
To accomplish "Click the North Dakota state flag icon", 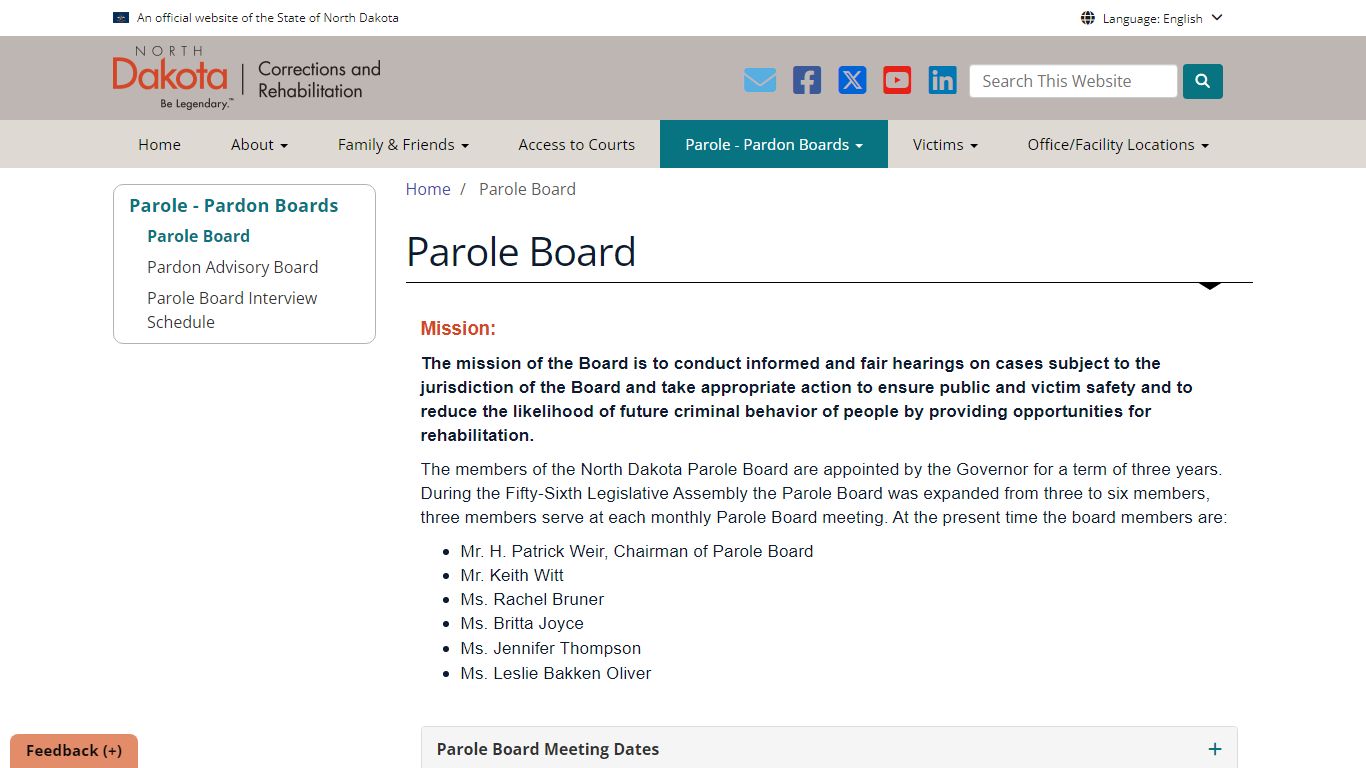I will tap(121, 18).
